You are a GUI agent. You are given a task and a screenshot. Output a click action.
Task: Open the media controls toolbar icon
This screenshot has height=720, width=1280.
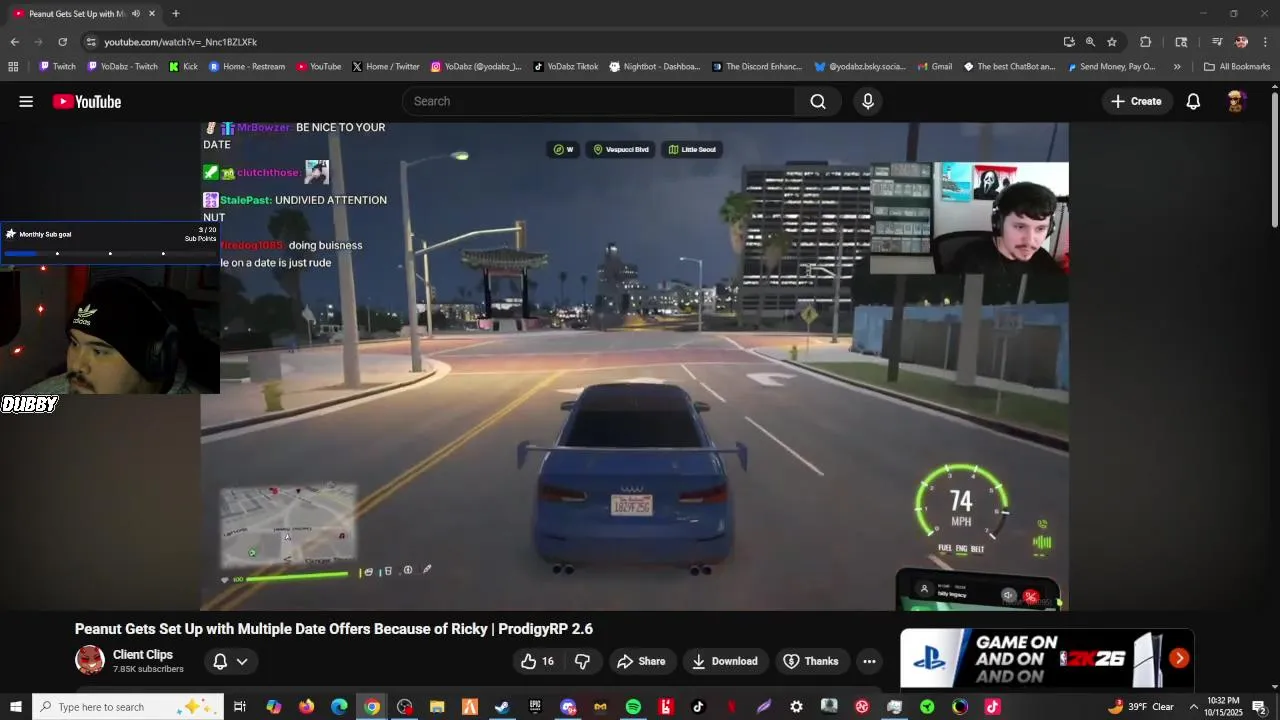click(1217, 42)
